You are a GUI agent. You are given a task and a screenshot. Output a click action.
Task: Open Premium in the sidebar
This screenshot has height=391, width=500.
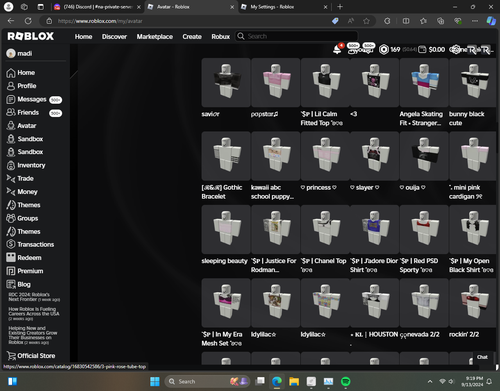click(x=25, y=271)
